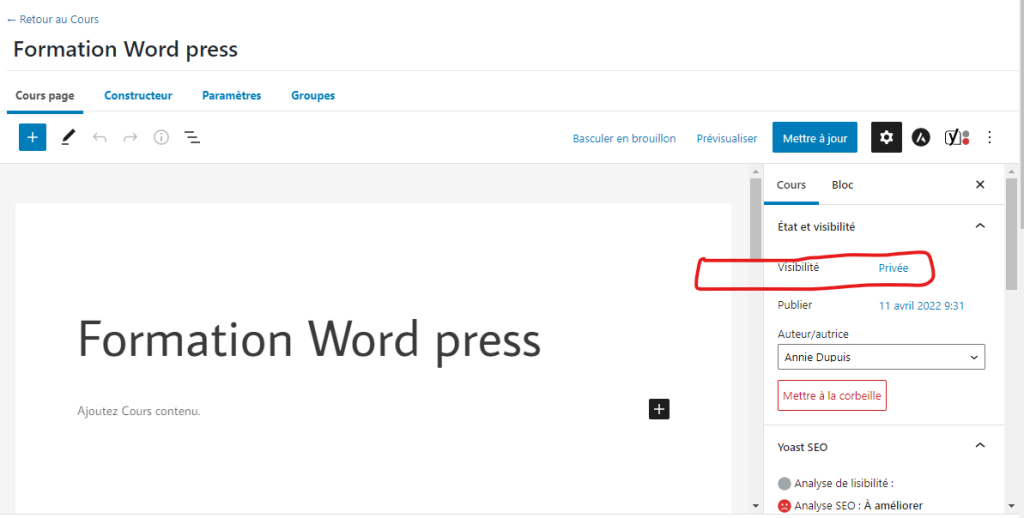Screen dimensions: 1024x518
Task: Toggle the settings gear sidebar button
Action: (886, 138)
